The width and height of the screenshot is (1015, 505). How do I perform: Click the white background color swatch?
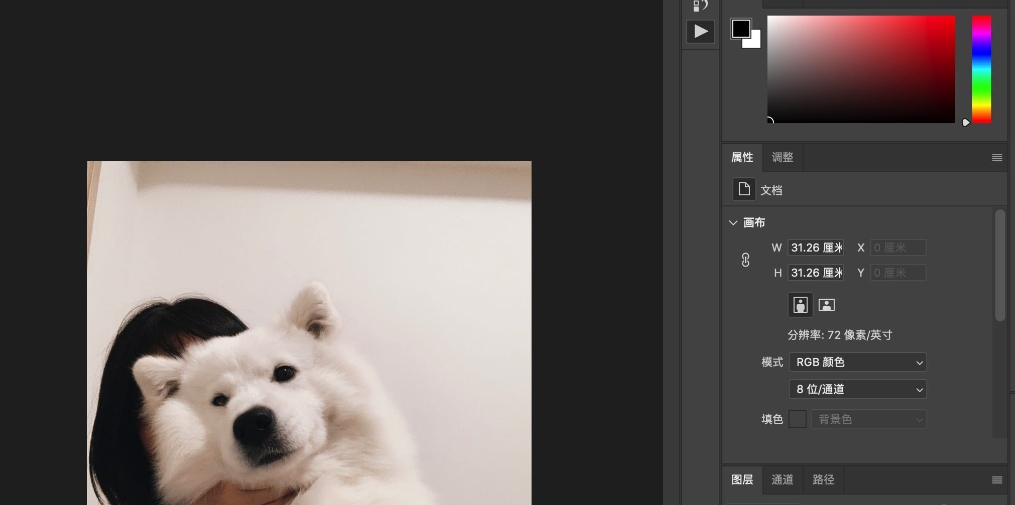(754, 42)
